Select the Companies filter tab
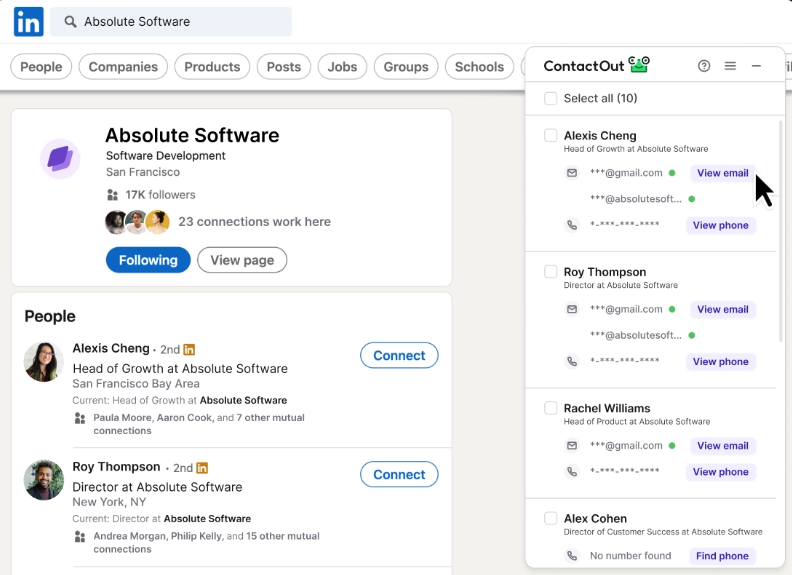 click(123, 67)
